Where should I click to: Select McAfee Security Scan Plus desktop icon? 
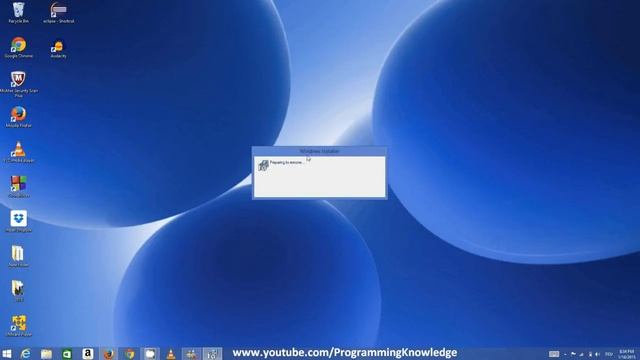pyautogui.click(x=18, y=84)
